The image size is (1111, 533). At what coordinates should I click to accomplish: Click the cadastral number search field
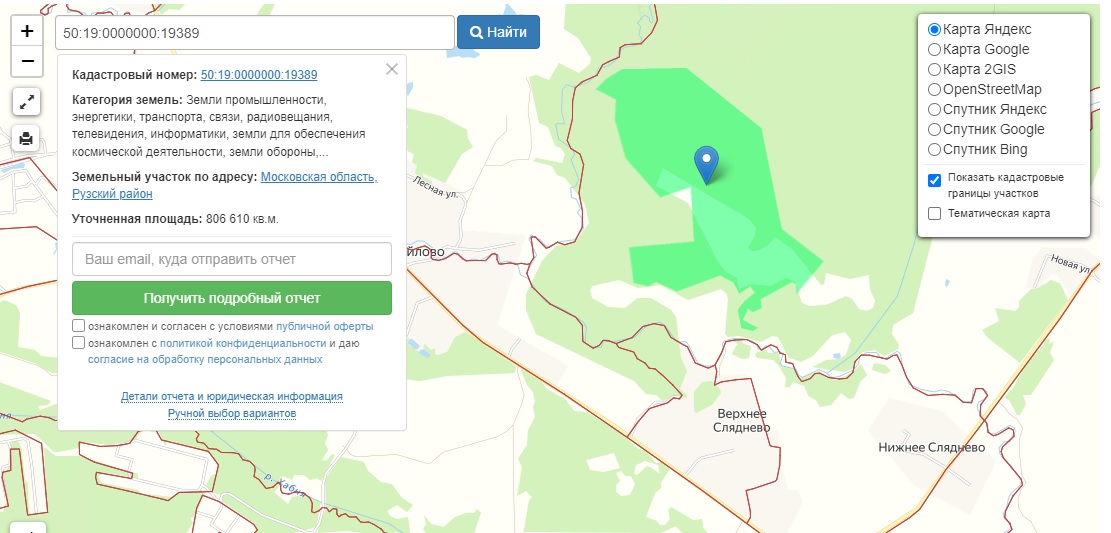pyautogui.click(x=255, y=32)
